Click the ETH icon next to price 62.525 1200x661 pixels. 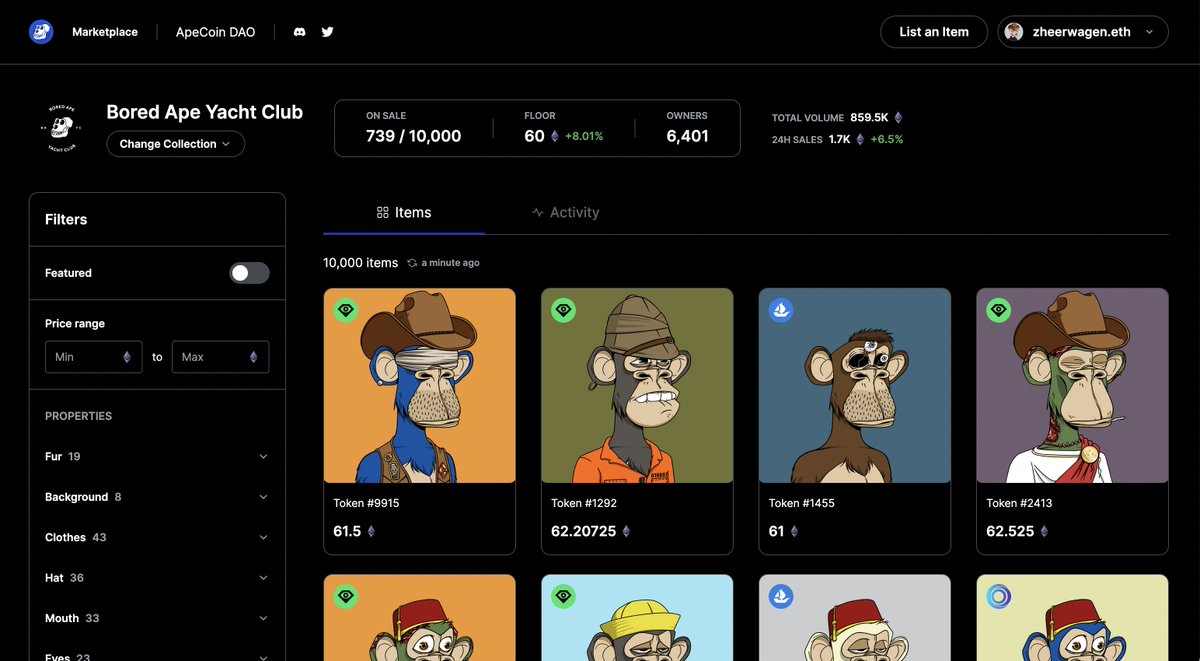pos(1044,531)
